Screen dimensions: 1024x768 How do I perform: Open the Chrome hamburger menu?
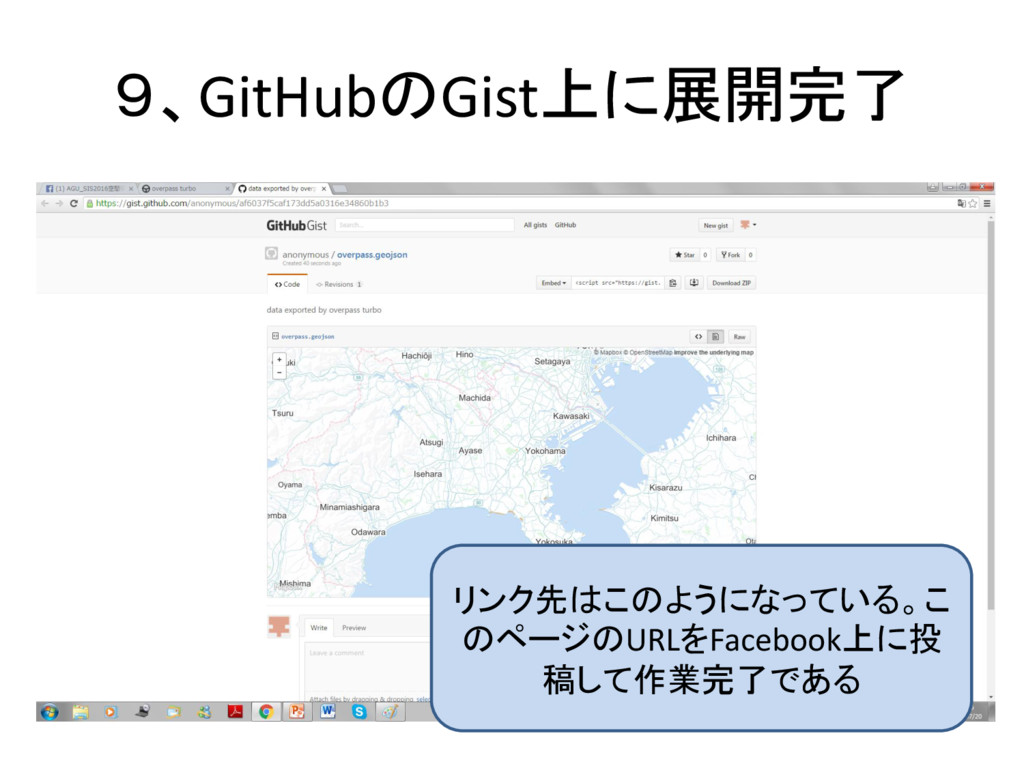pos(987,204)
